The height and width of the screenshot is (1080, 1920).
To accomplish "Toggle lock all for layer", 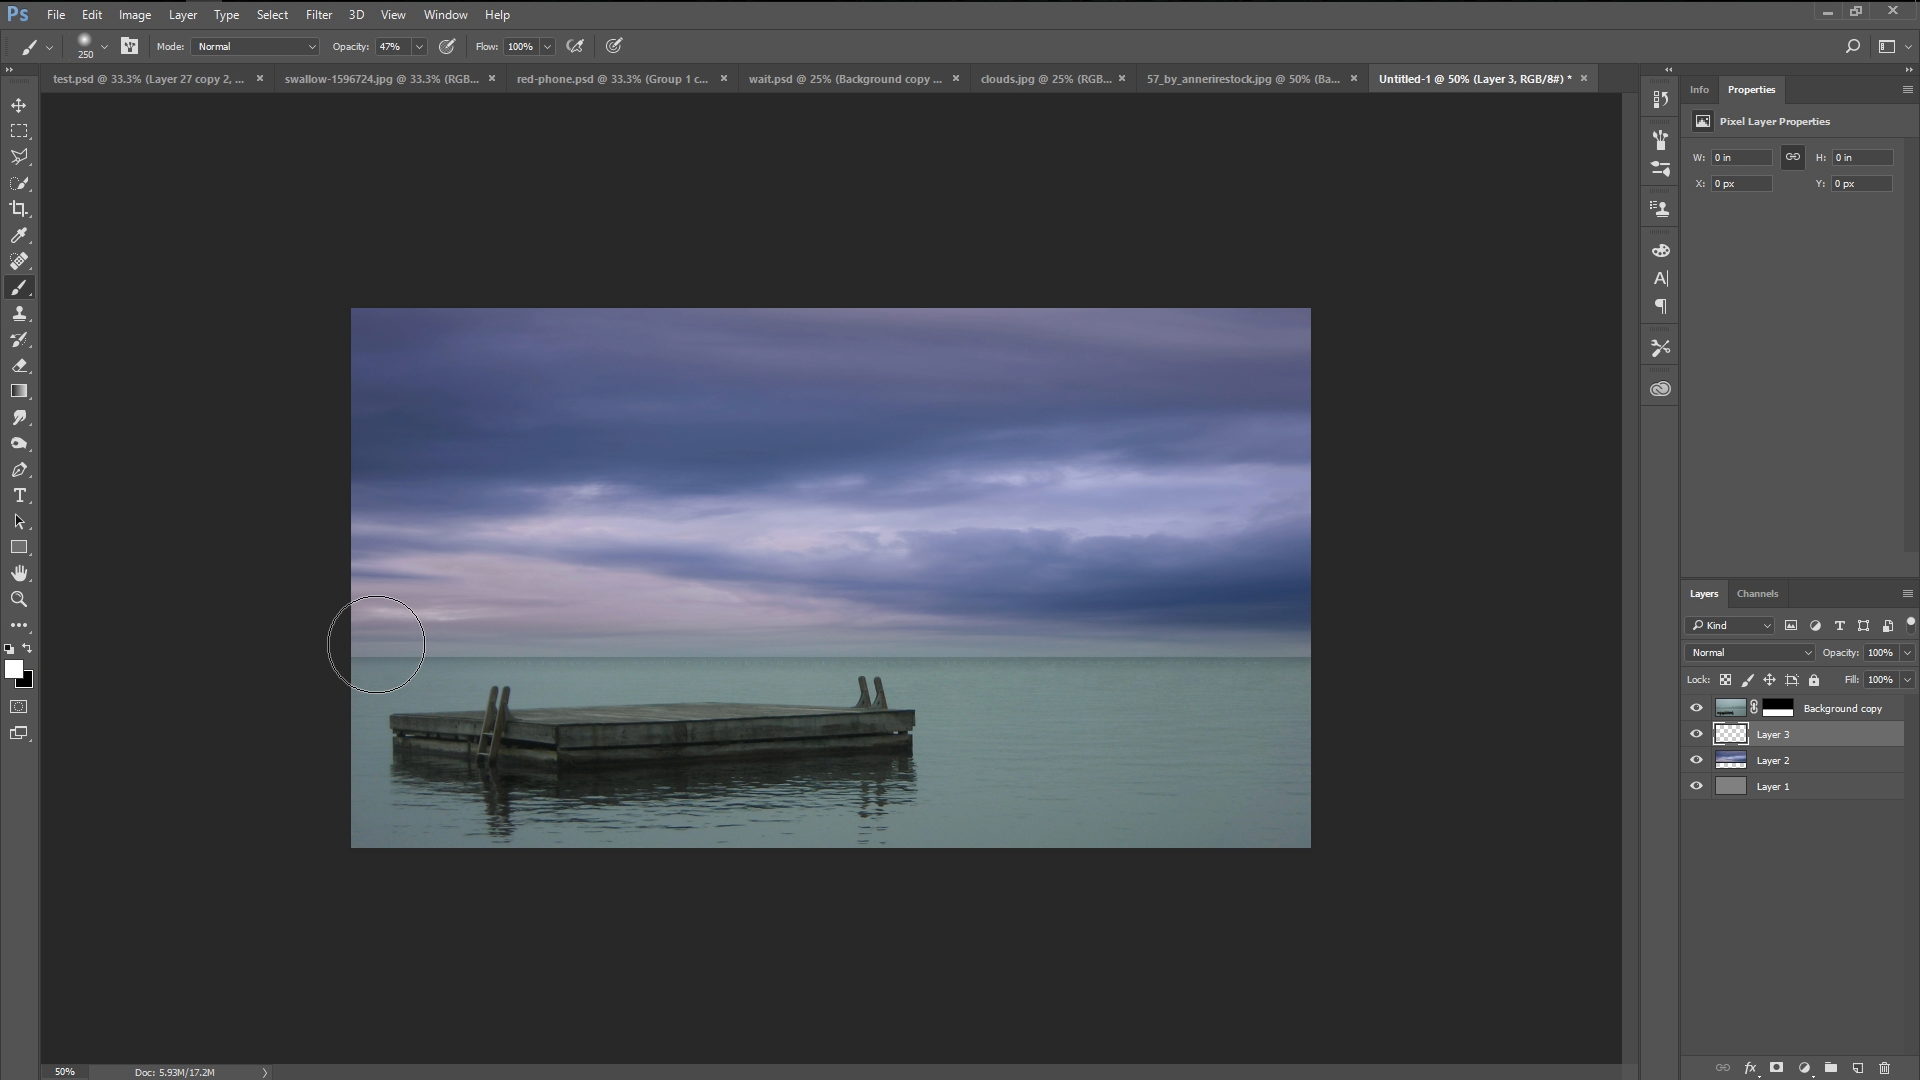I will (1814, 680).
